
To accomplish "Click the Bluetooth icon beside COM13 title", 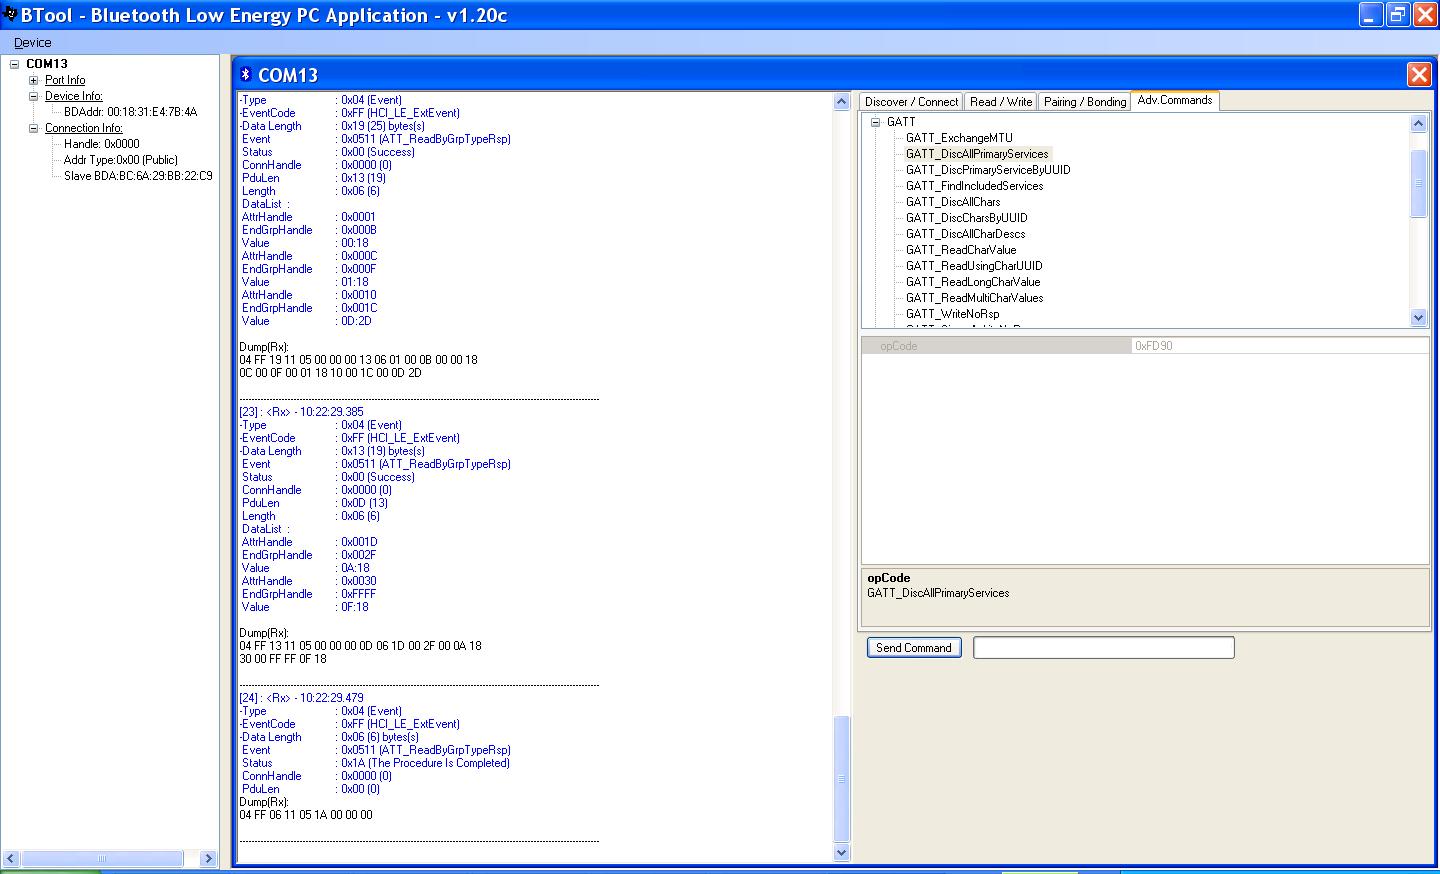I will pos(245,75).
